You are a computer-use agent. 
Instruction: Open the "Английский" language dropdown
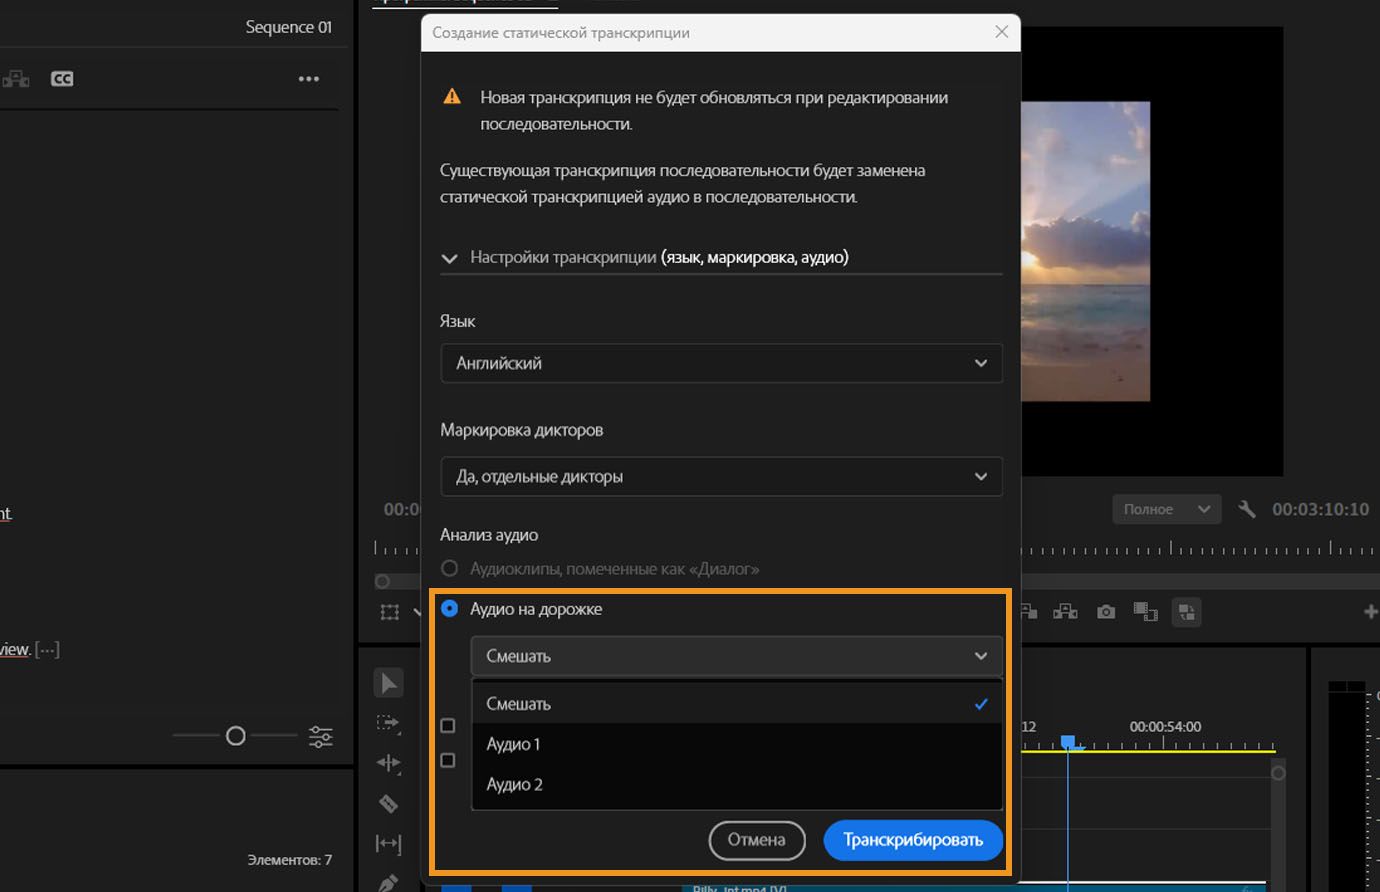(721, 363)
